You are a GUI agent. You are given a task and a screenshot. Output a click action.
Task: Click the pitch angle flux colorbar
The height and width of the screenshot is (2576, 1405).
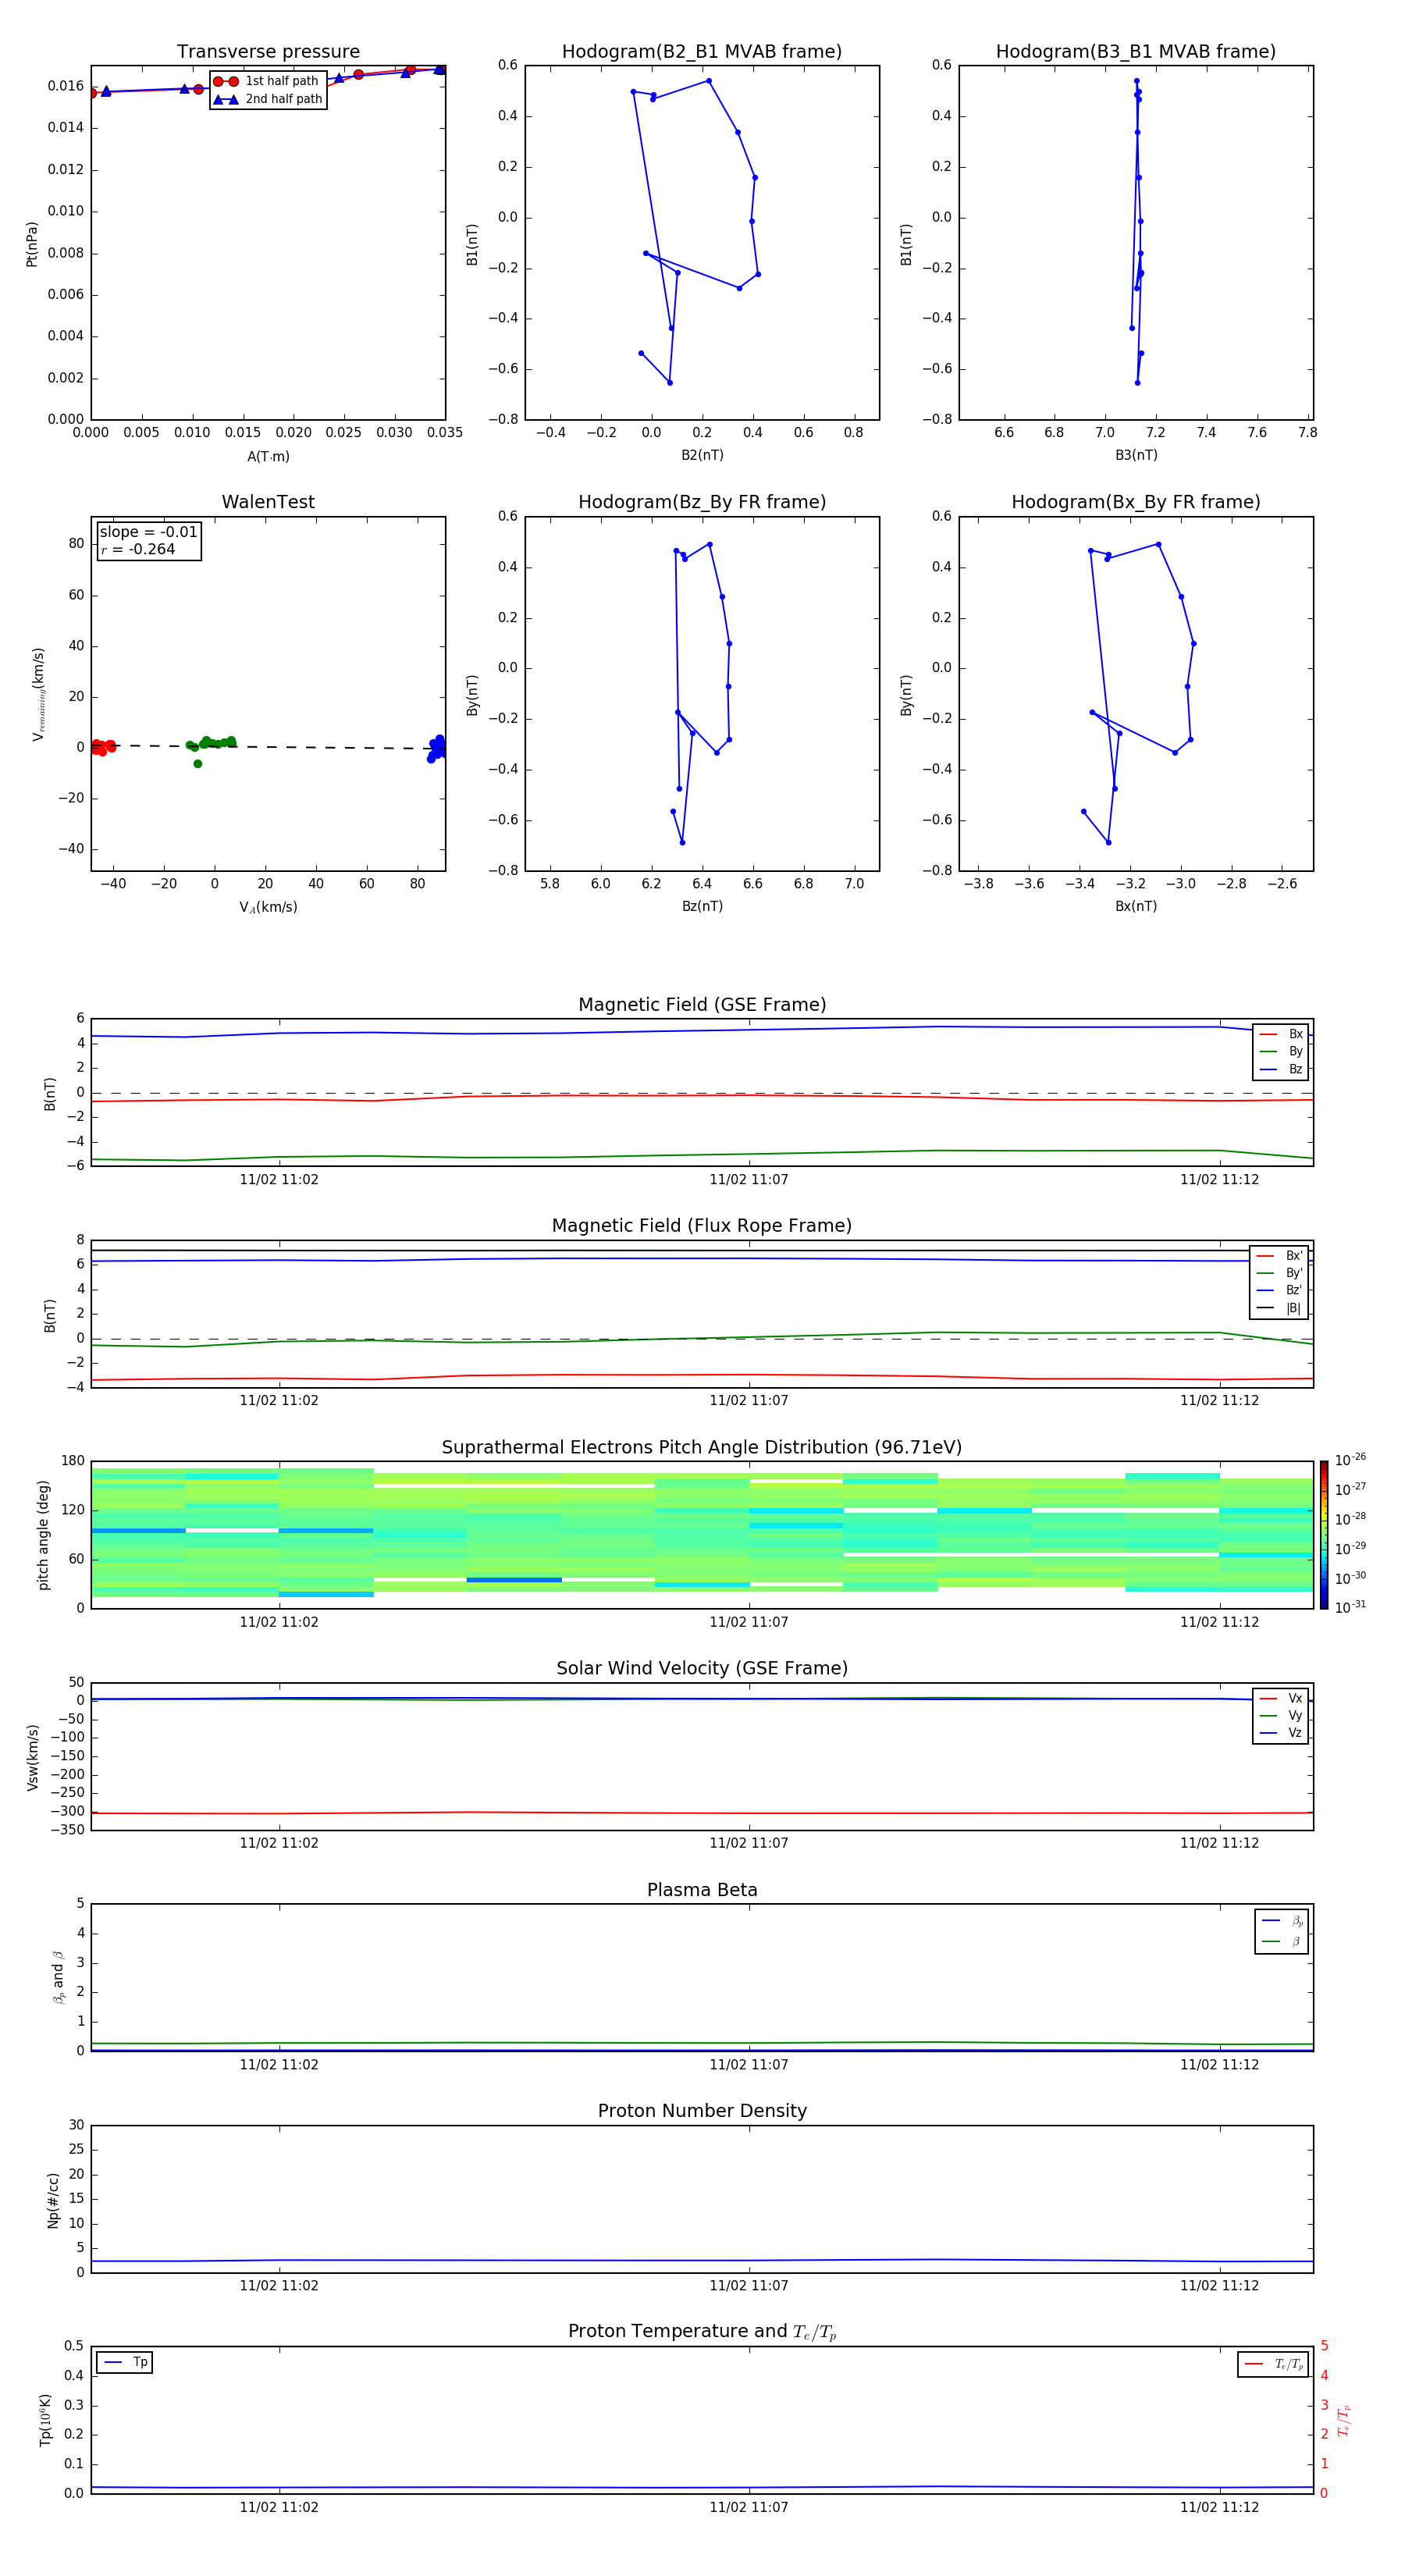(1323, 1535)
